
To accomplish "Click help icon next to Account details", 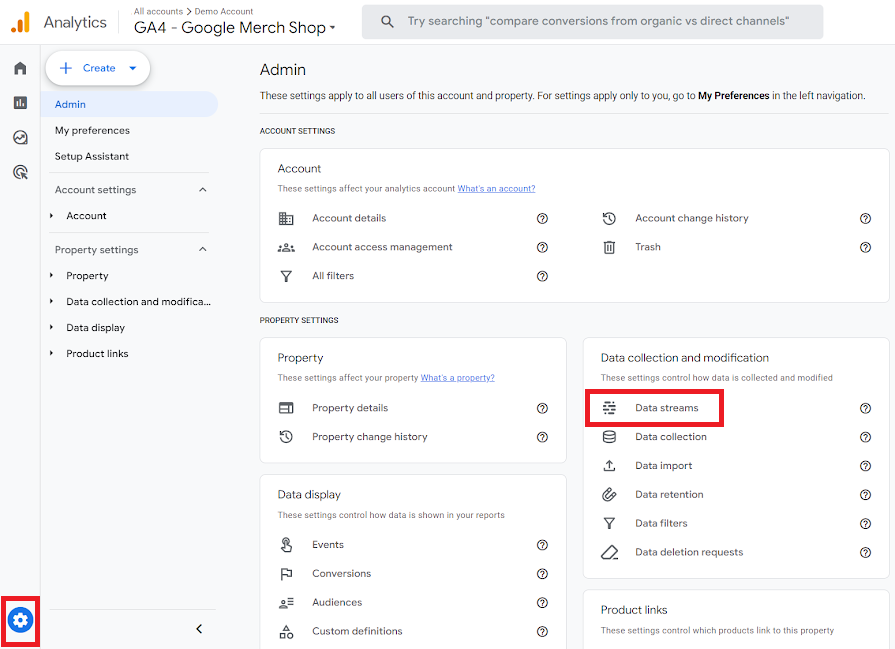I will (x=542, y=219).
